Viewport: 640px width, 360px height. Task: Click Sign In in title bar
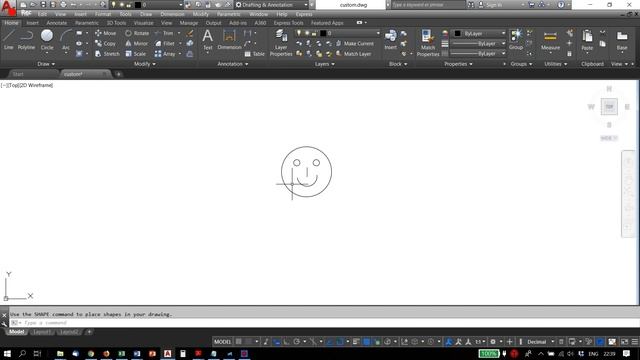click(x=490, y=5)
